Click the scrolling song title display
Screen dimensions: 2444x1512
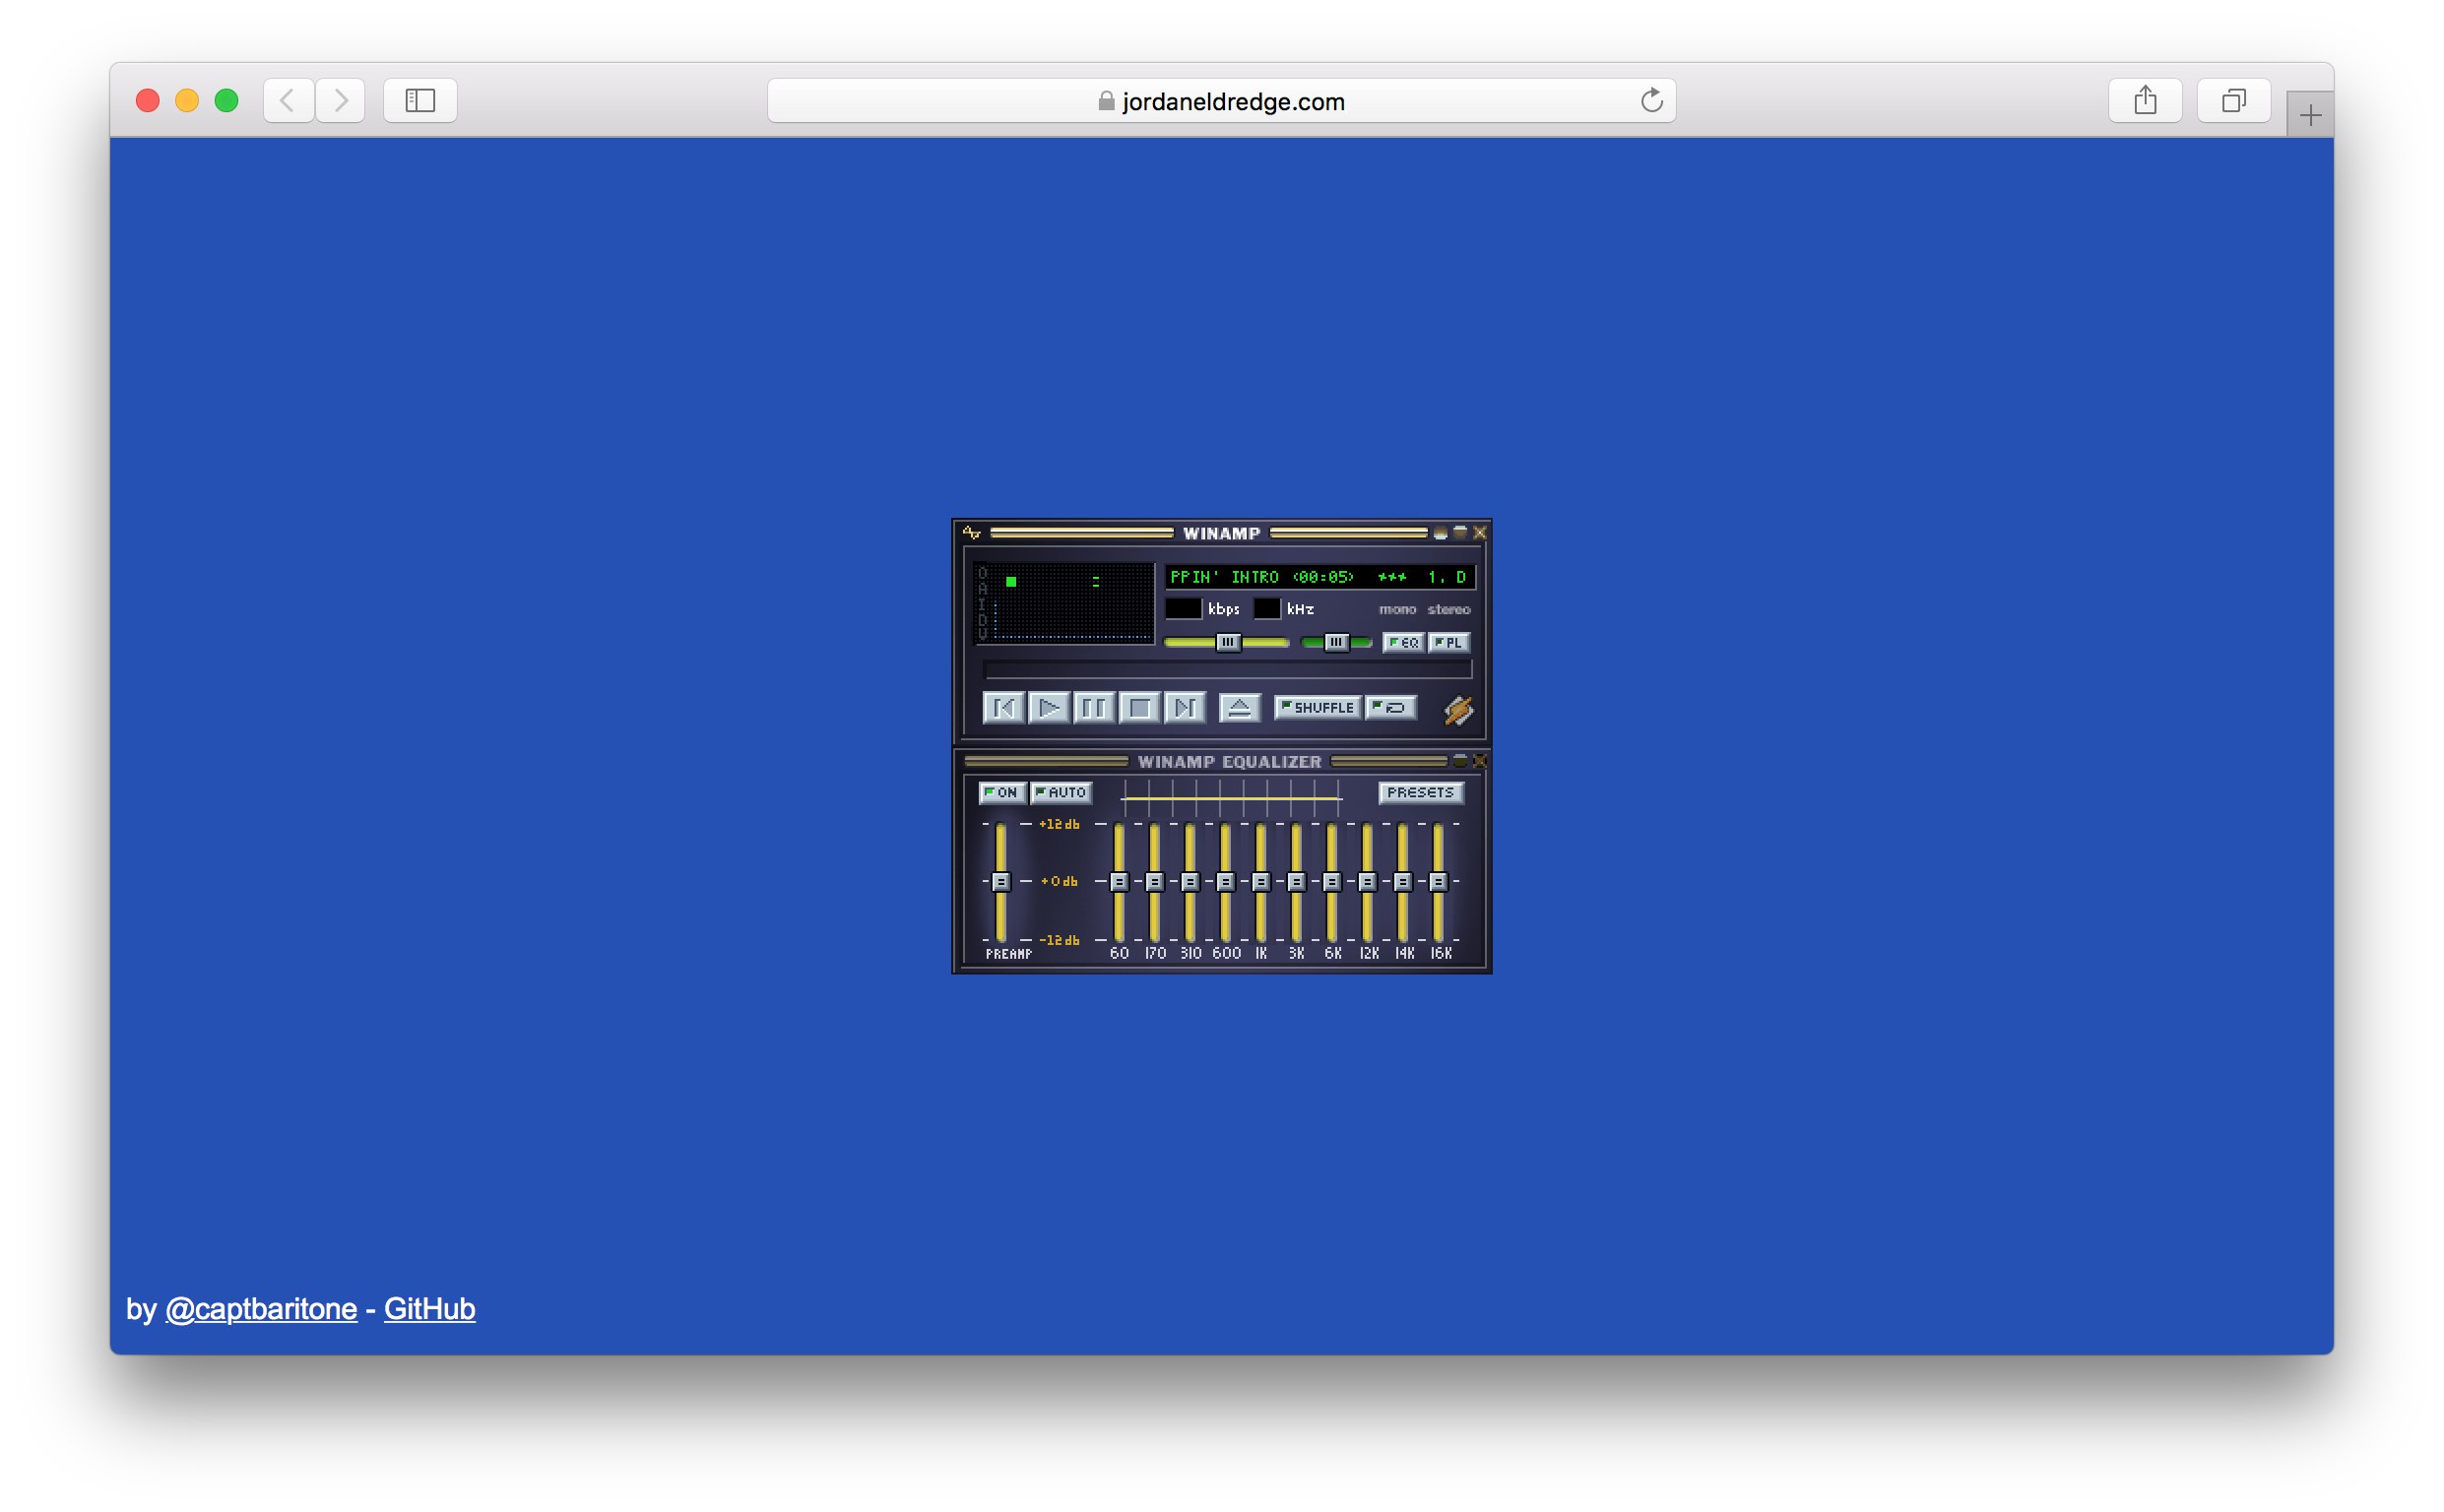1320,577
